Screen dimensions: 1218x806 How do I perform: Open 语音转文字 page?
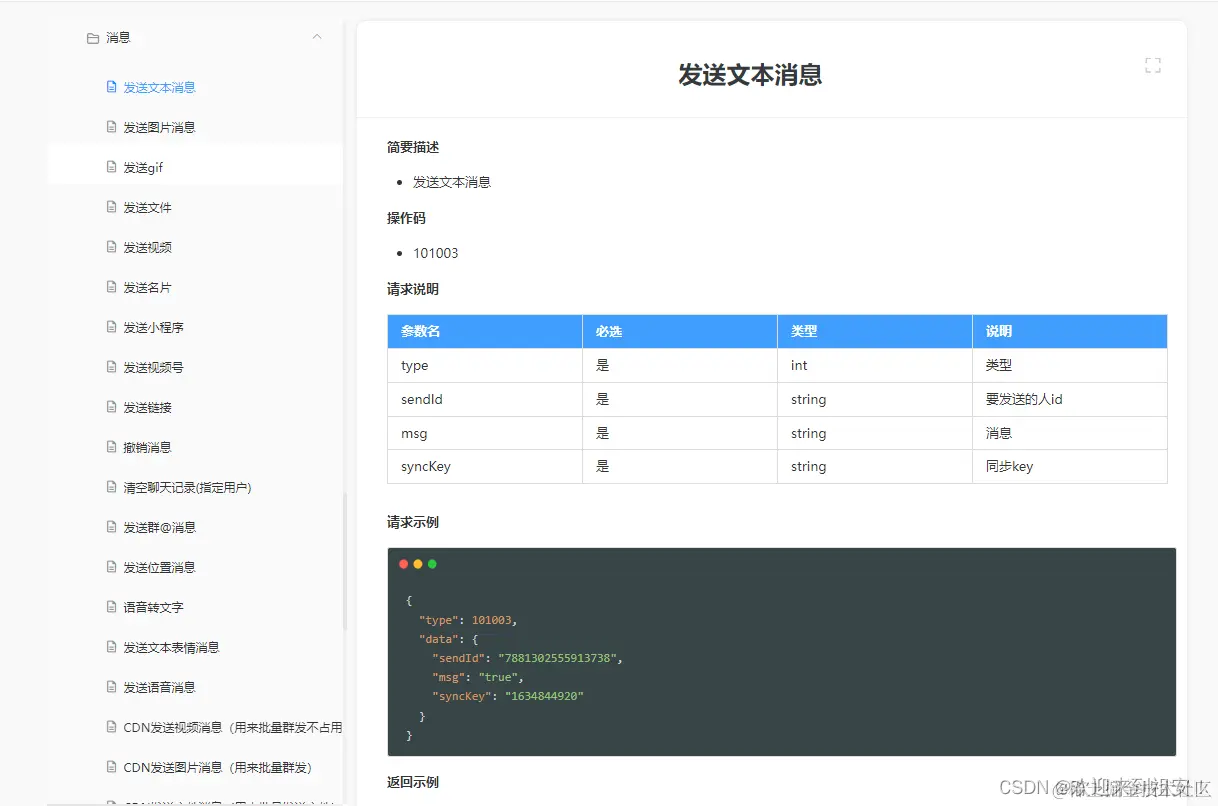[x=153, y=607]
